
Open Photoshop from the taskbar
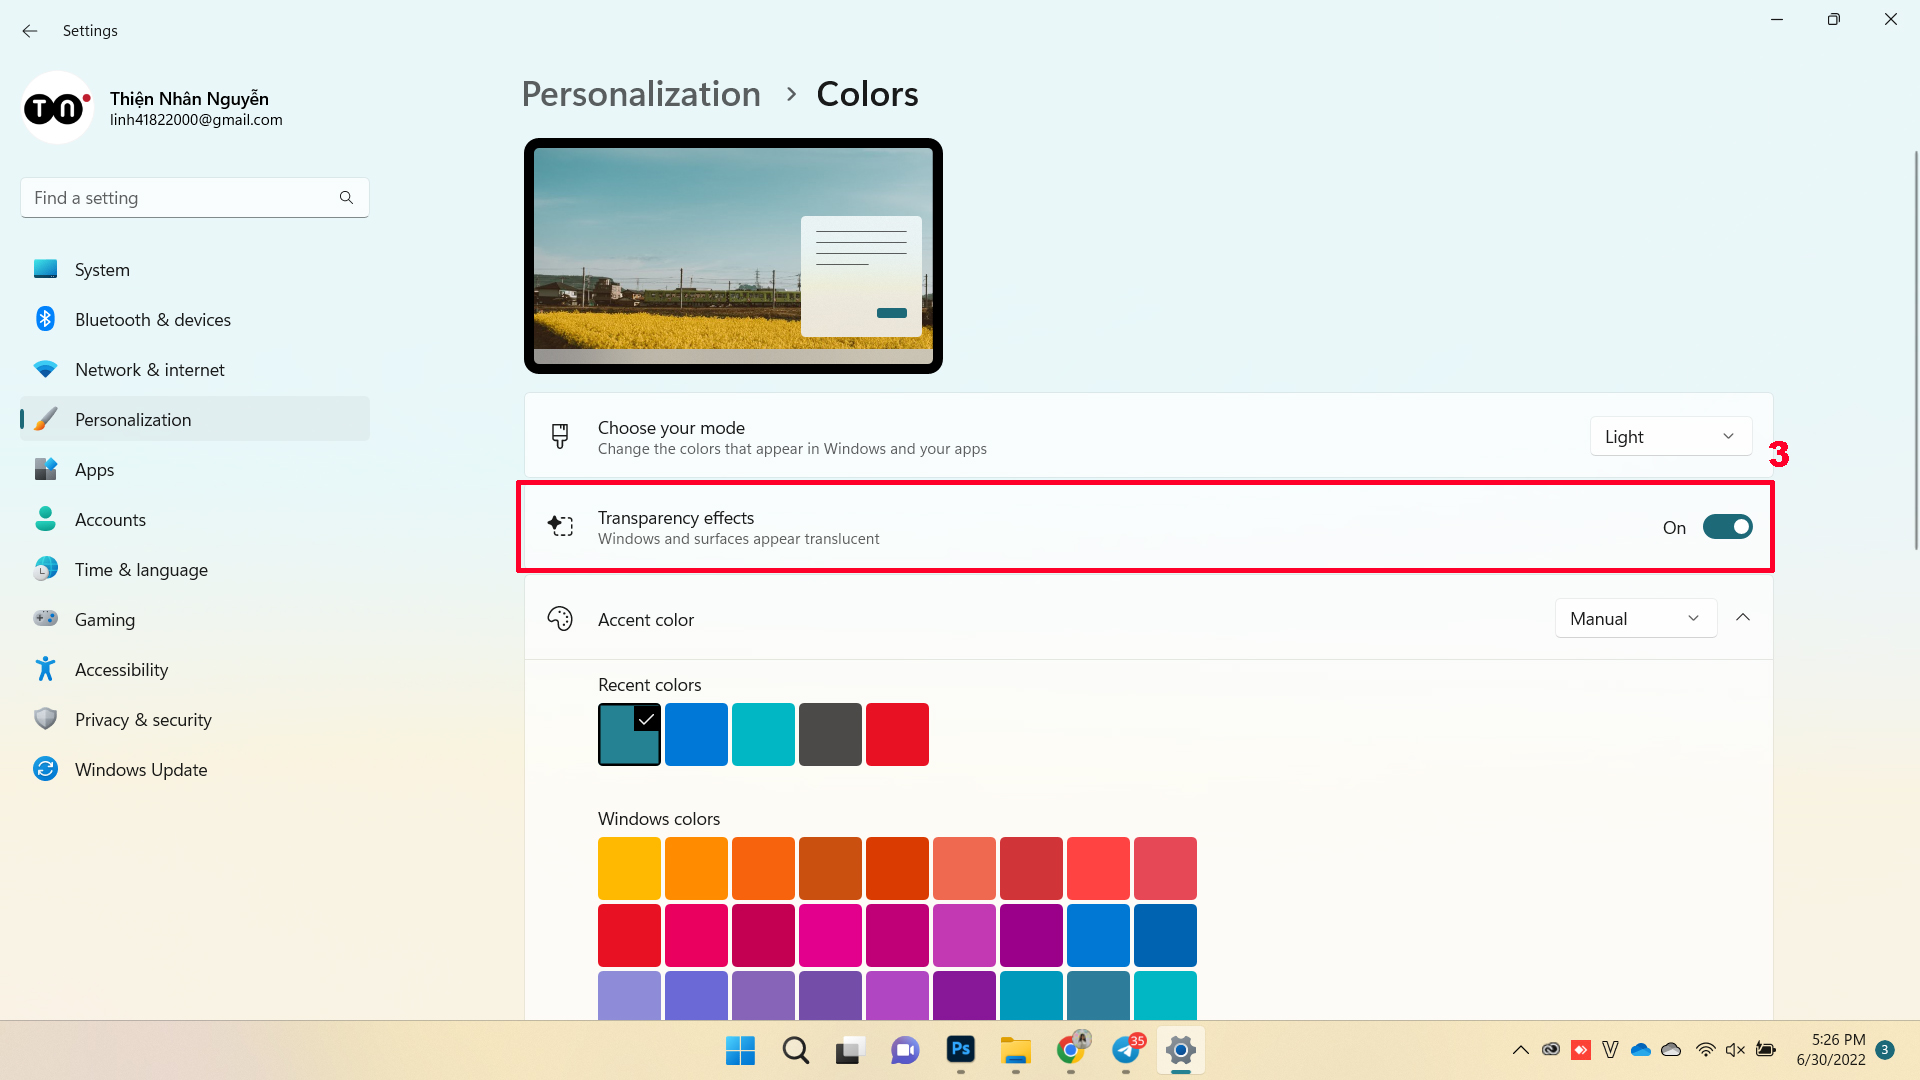click(x=960, y=1049)
